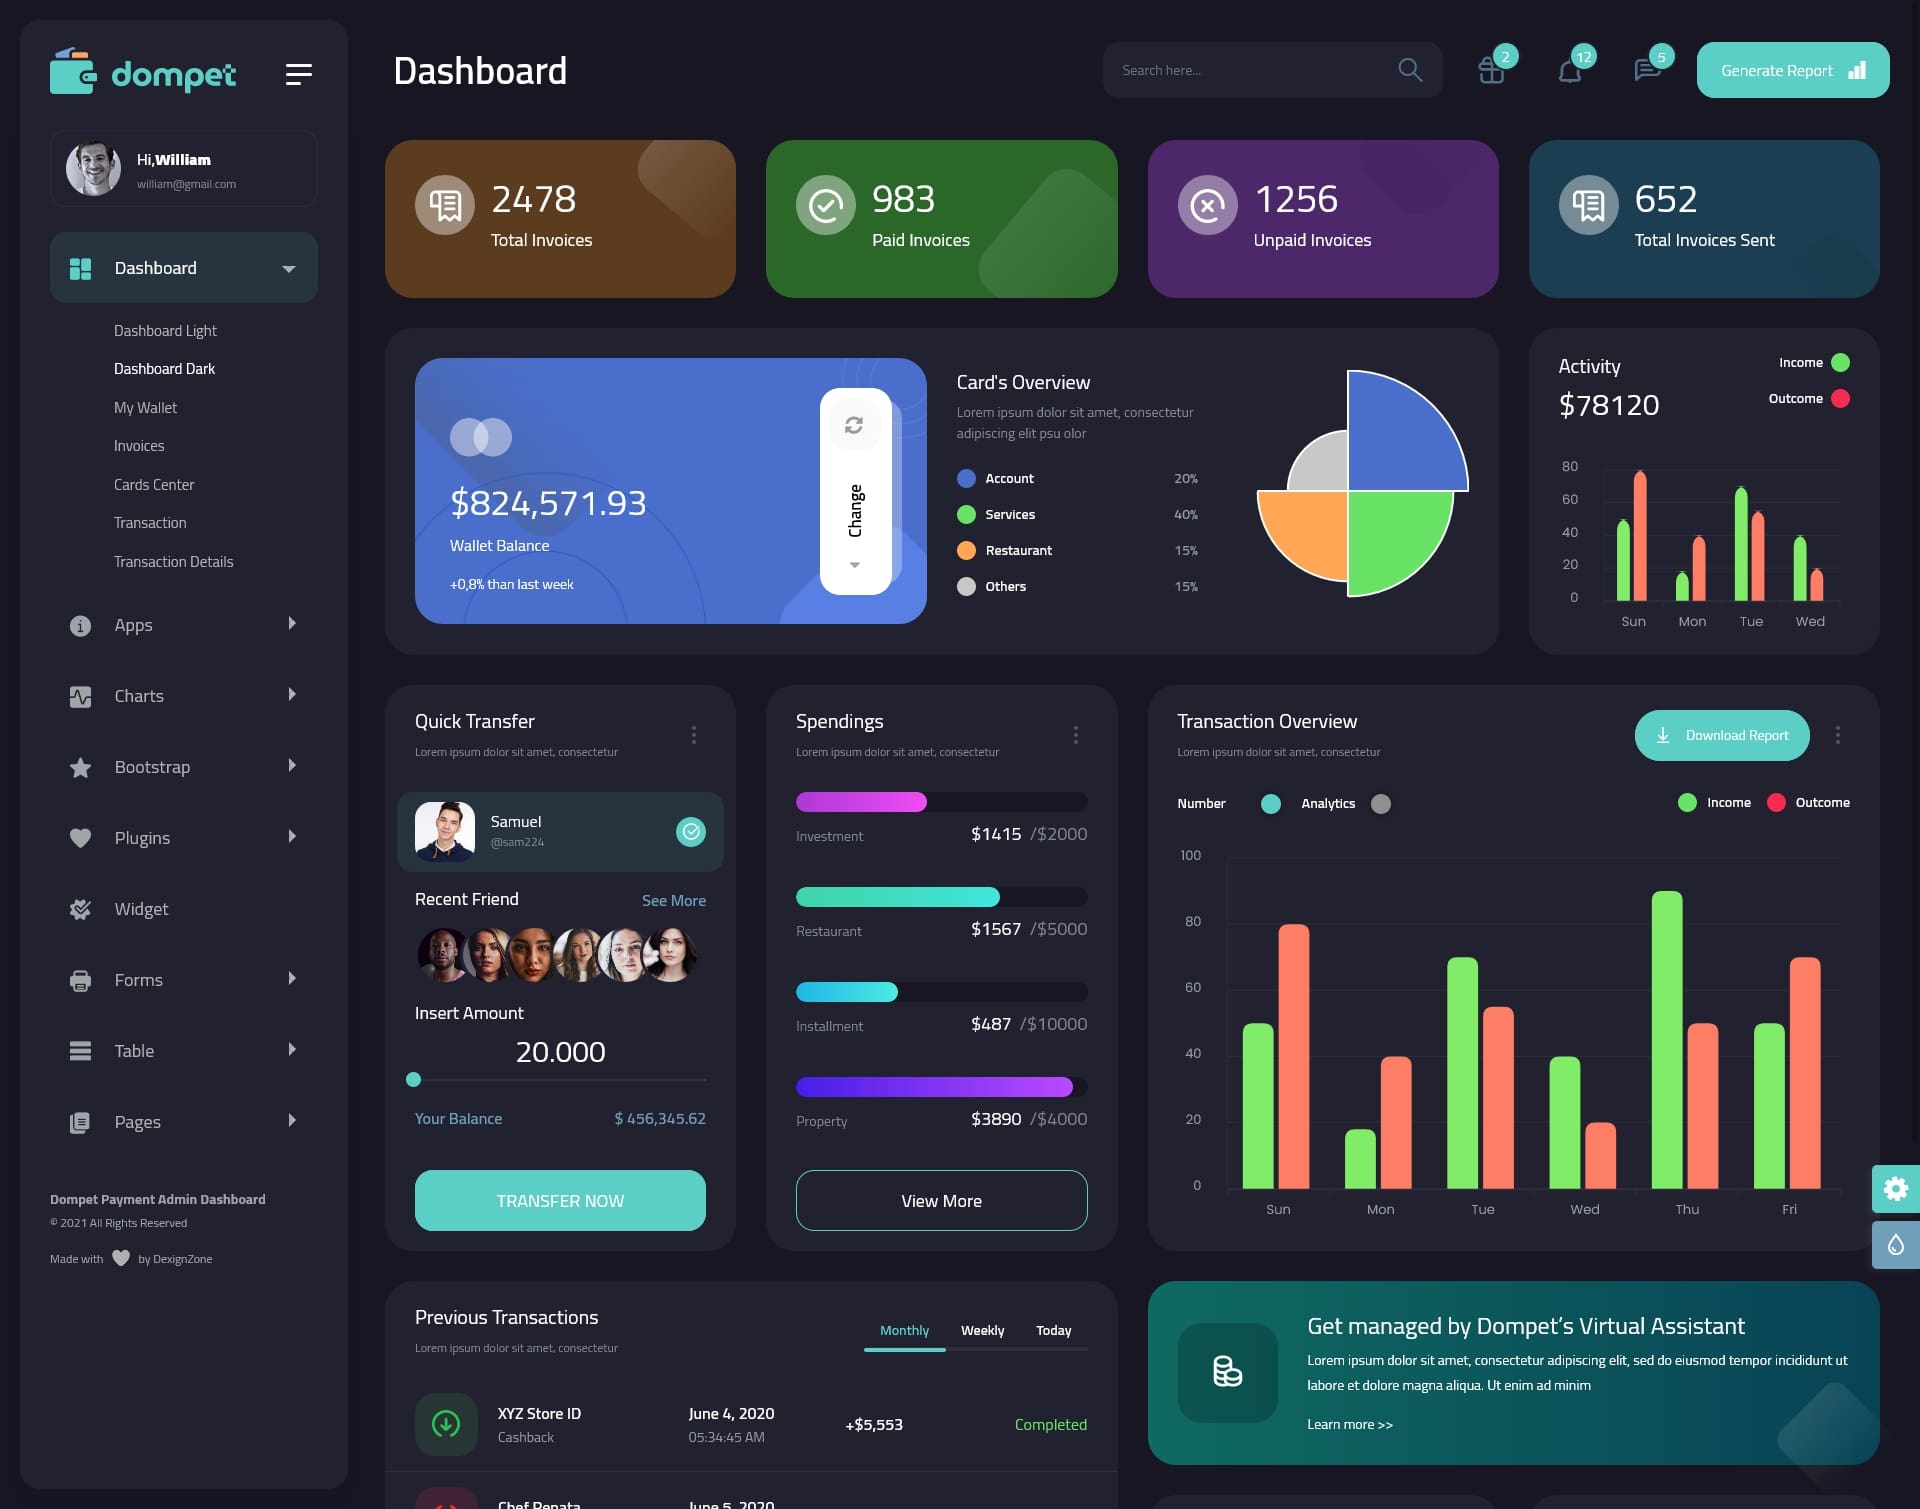Click the messages chat icon

tap(1646, 70)
